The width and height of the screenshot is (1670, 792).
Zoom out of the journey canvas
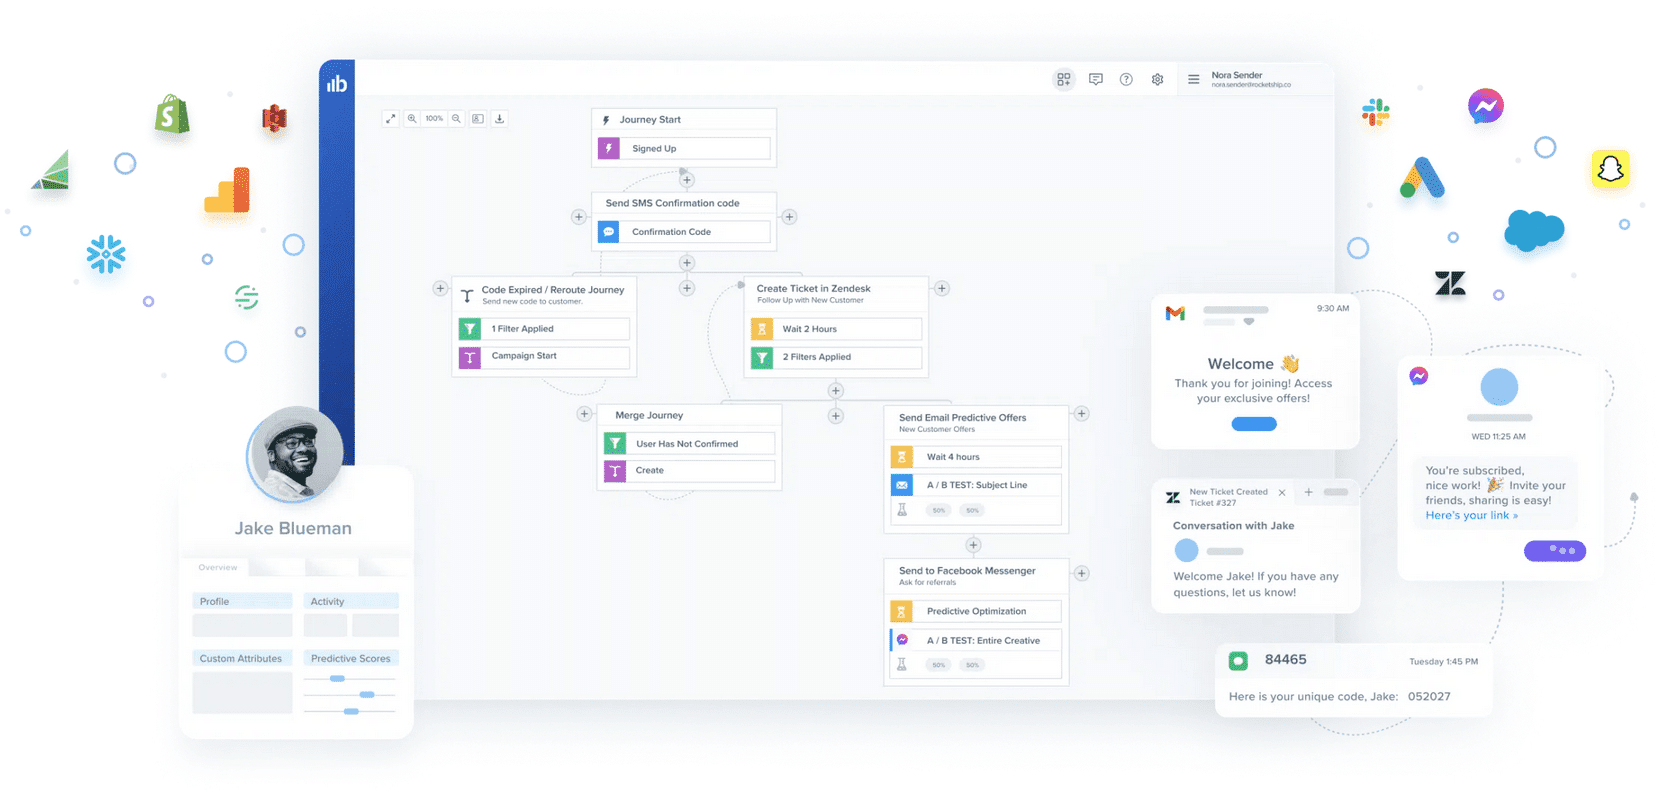(456, 118)
